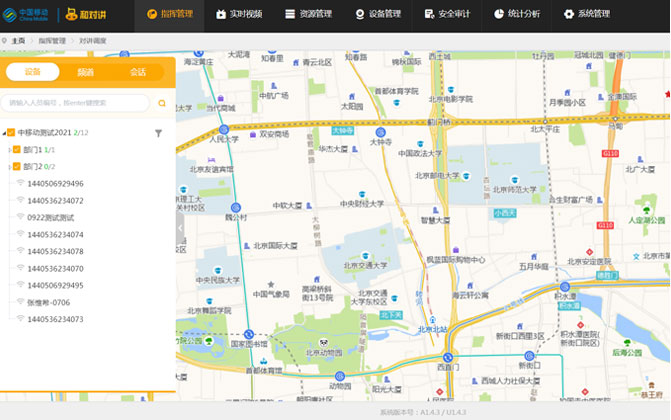
Task: Click the 指挥管理 breadcrumb
Action: [x=52, y=41]
